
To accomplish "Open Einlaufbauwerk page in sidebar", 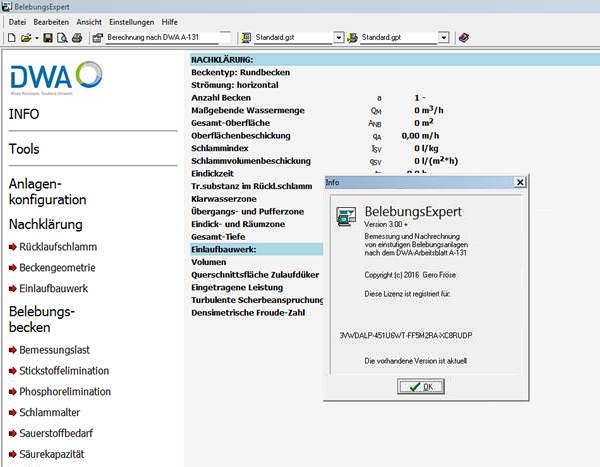I will pyautogui.click(x=54, y=288).
